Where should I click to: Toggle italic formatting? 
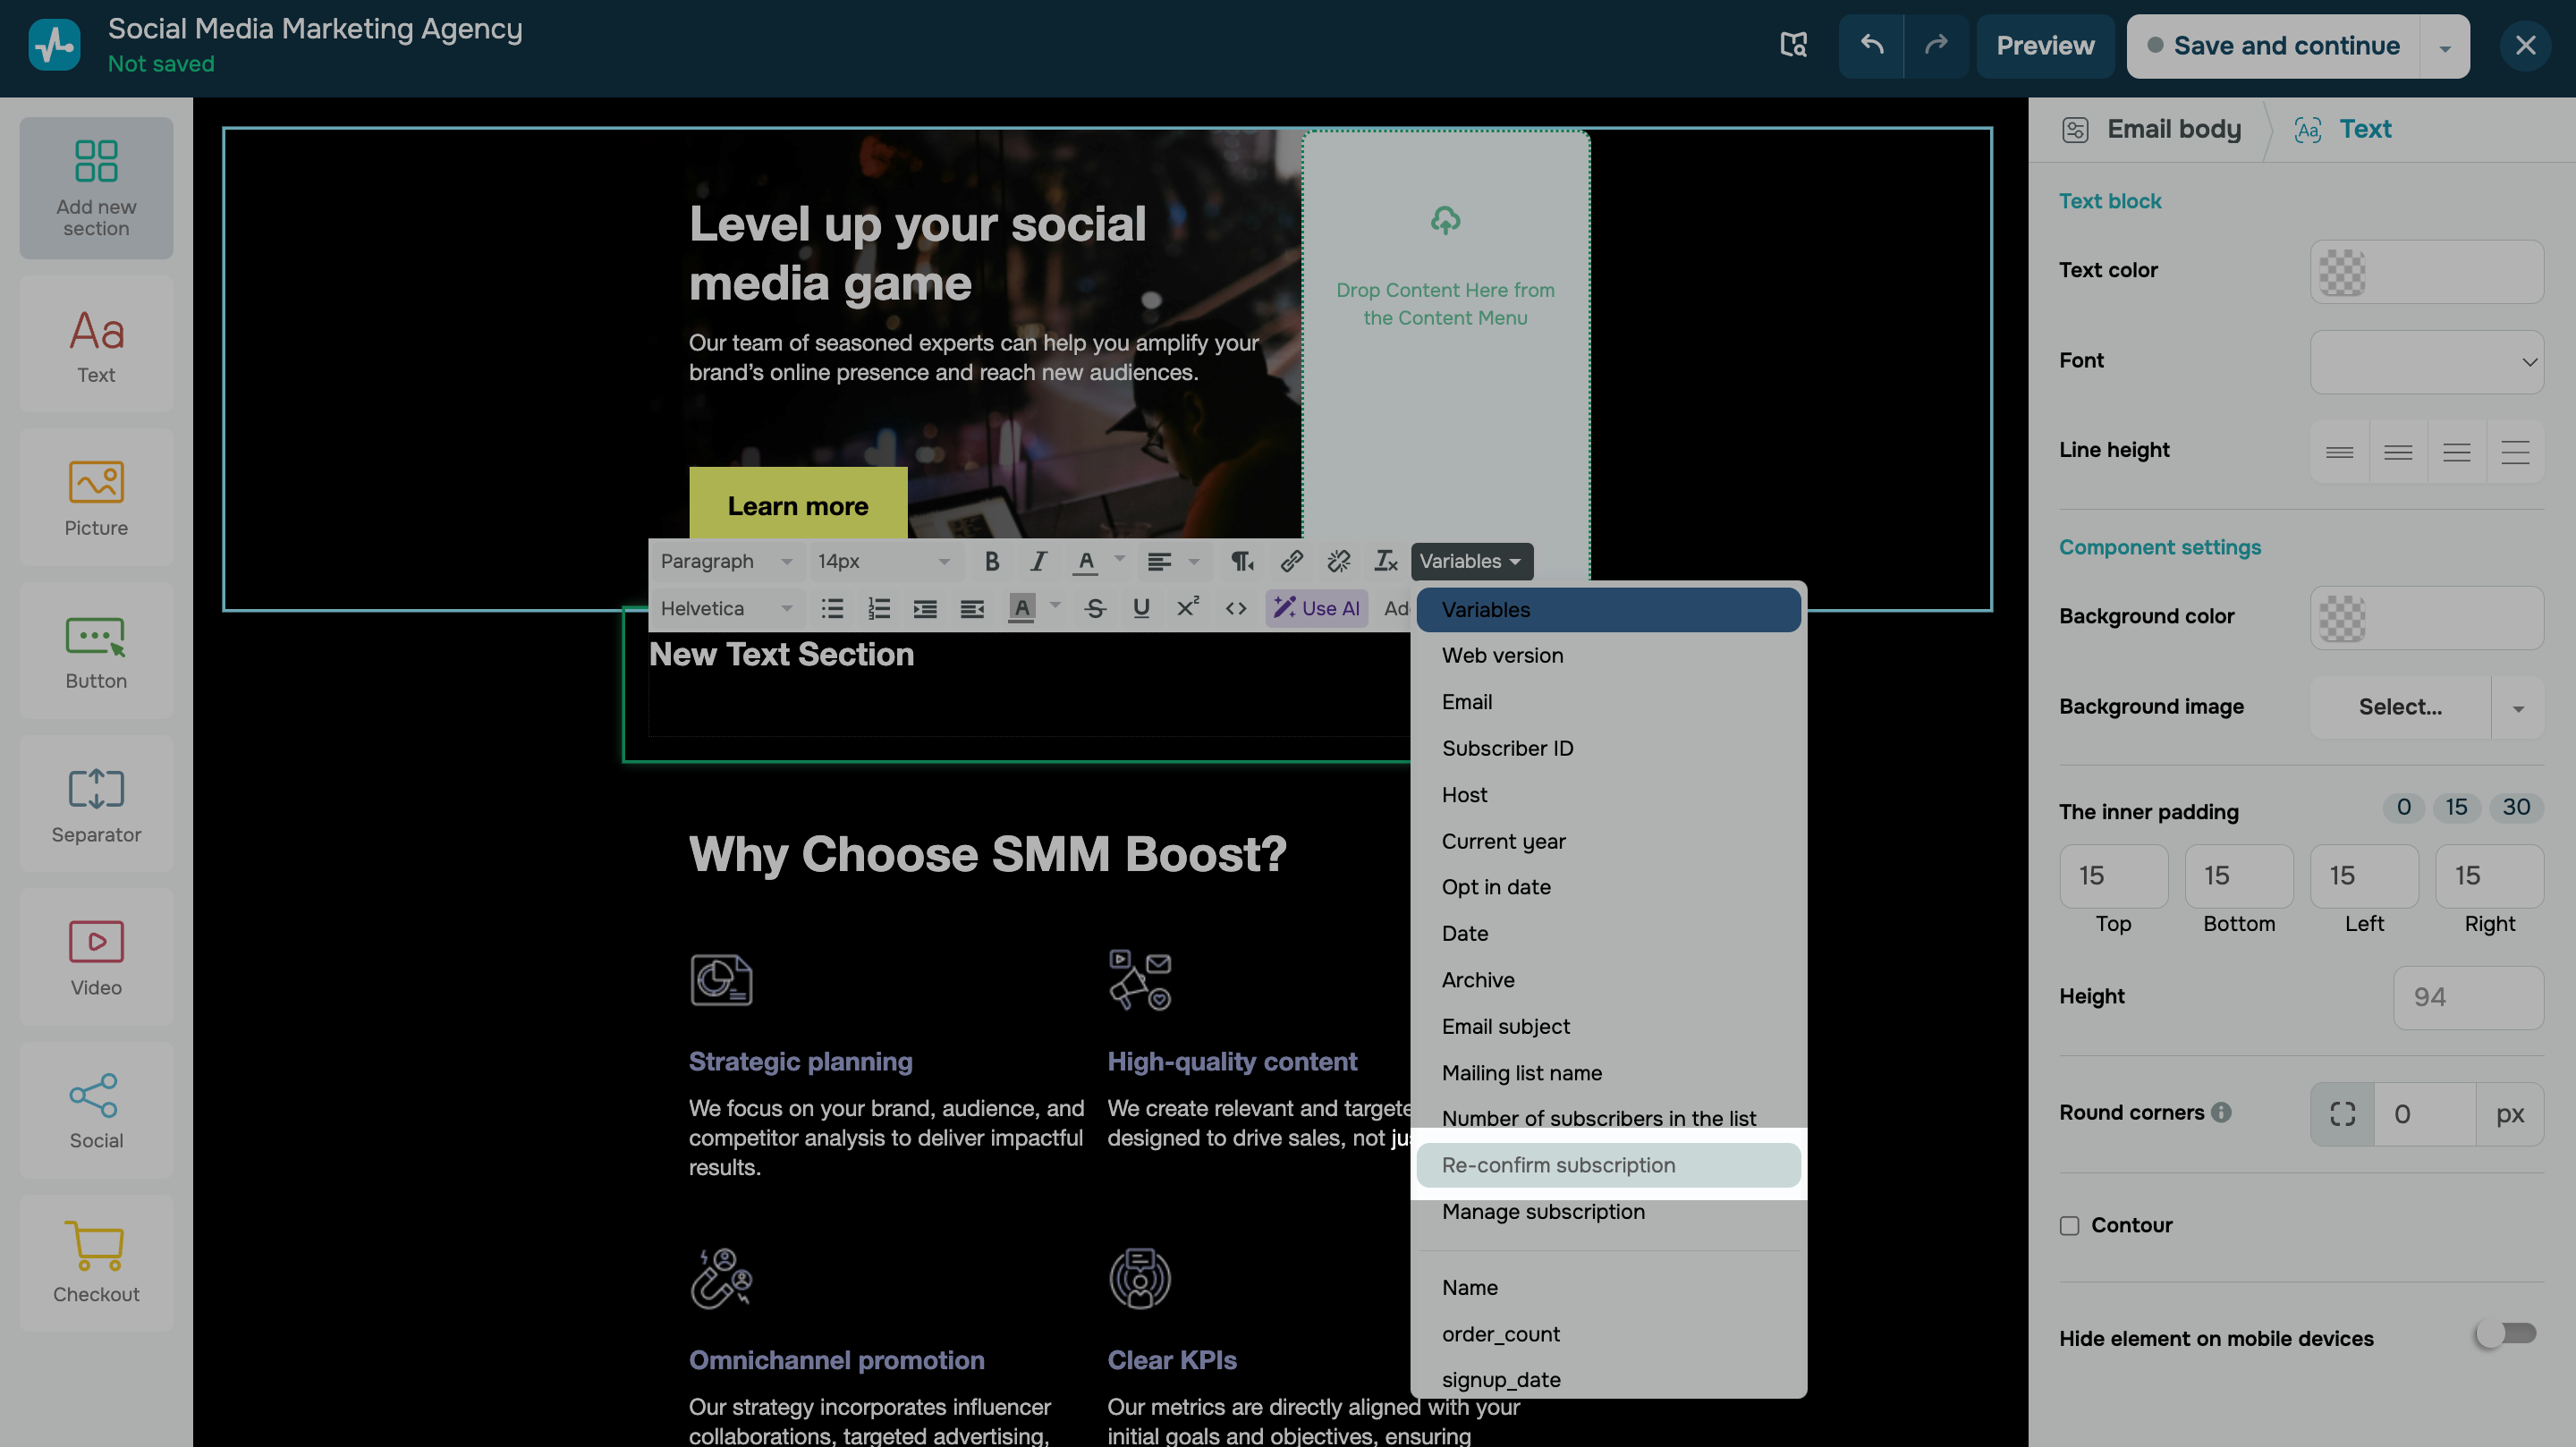[x=1038, y=561]
